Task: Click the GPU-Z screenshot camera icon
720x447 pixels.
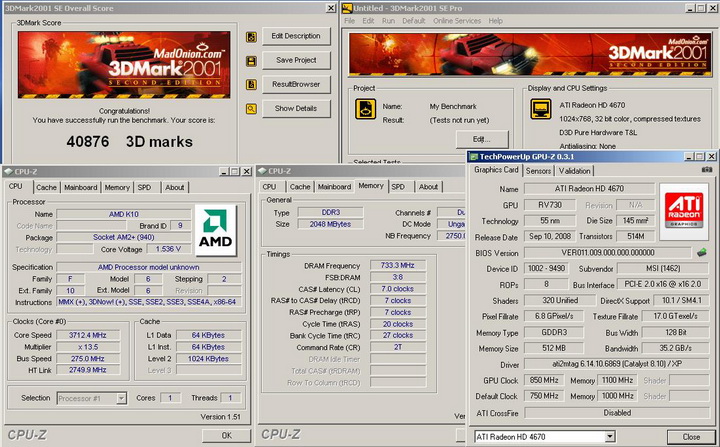Action: 707,170
